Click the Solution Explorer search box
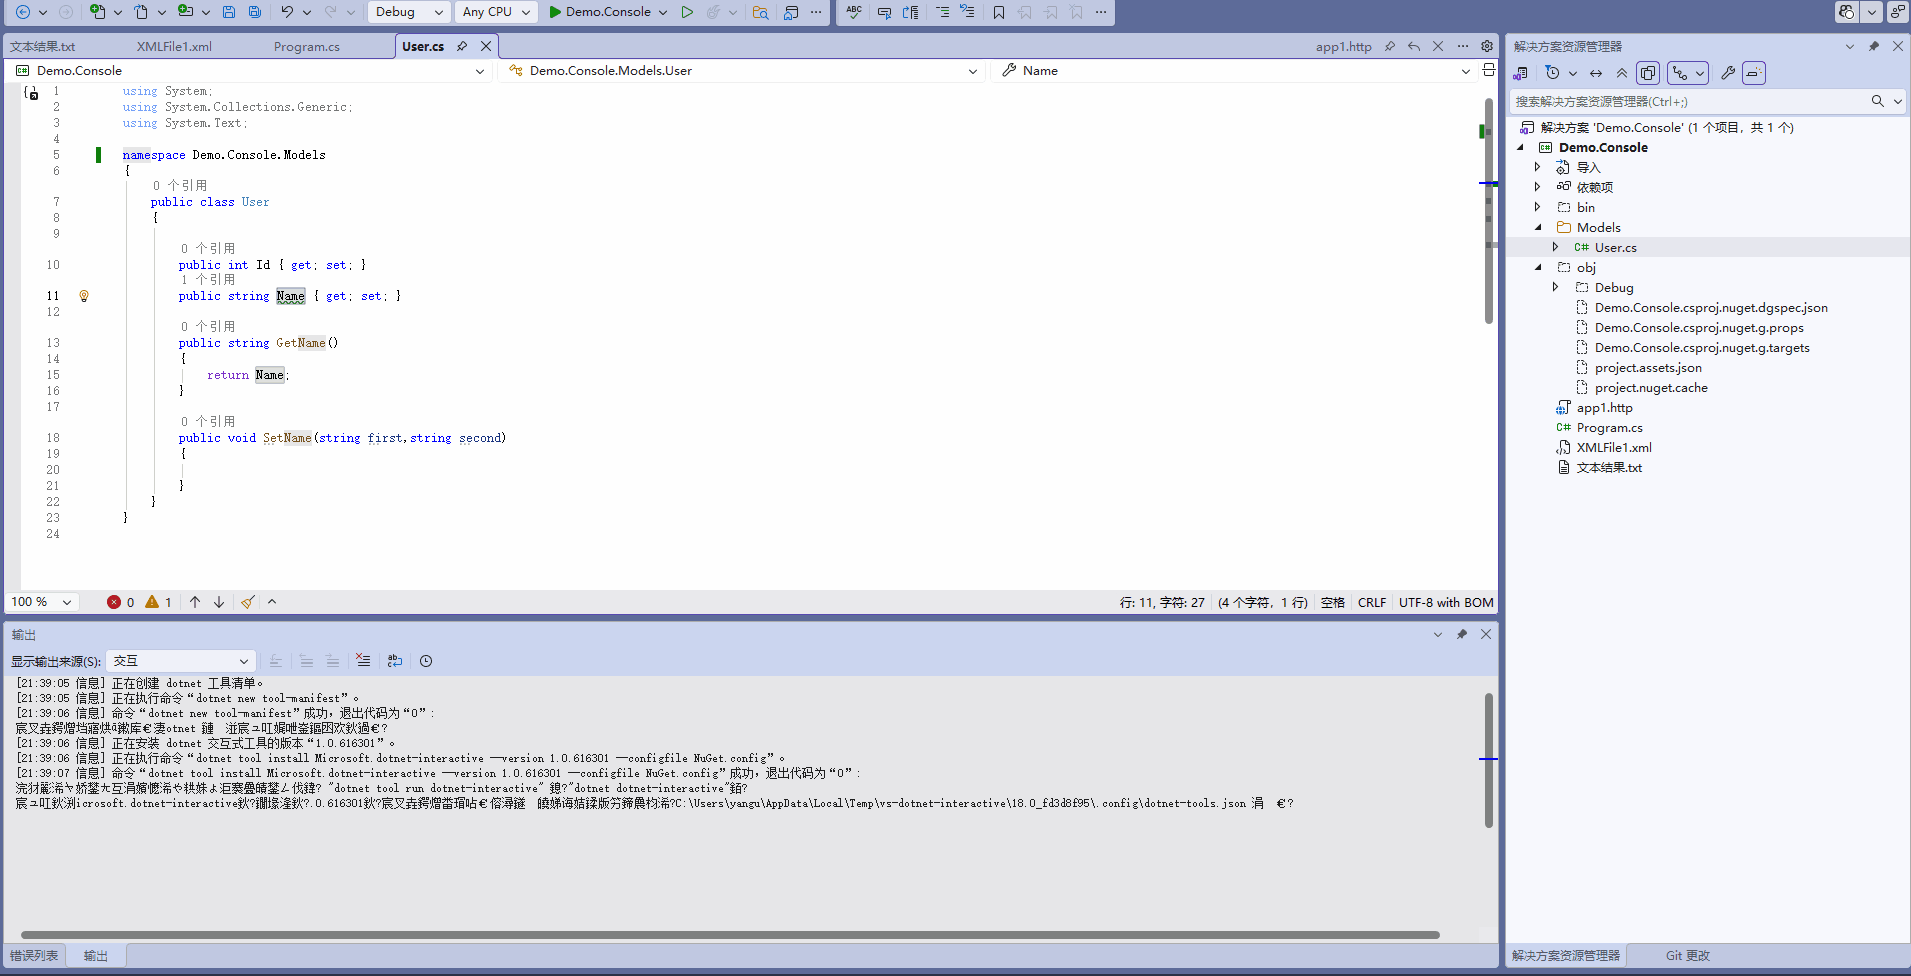This screenshot has height=976, width=1911. click(1688, 101)
